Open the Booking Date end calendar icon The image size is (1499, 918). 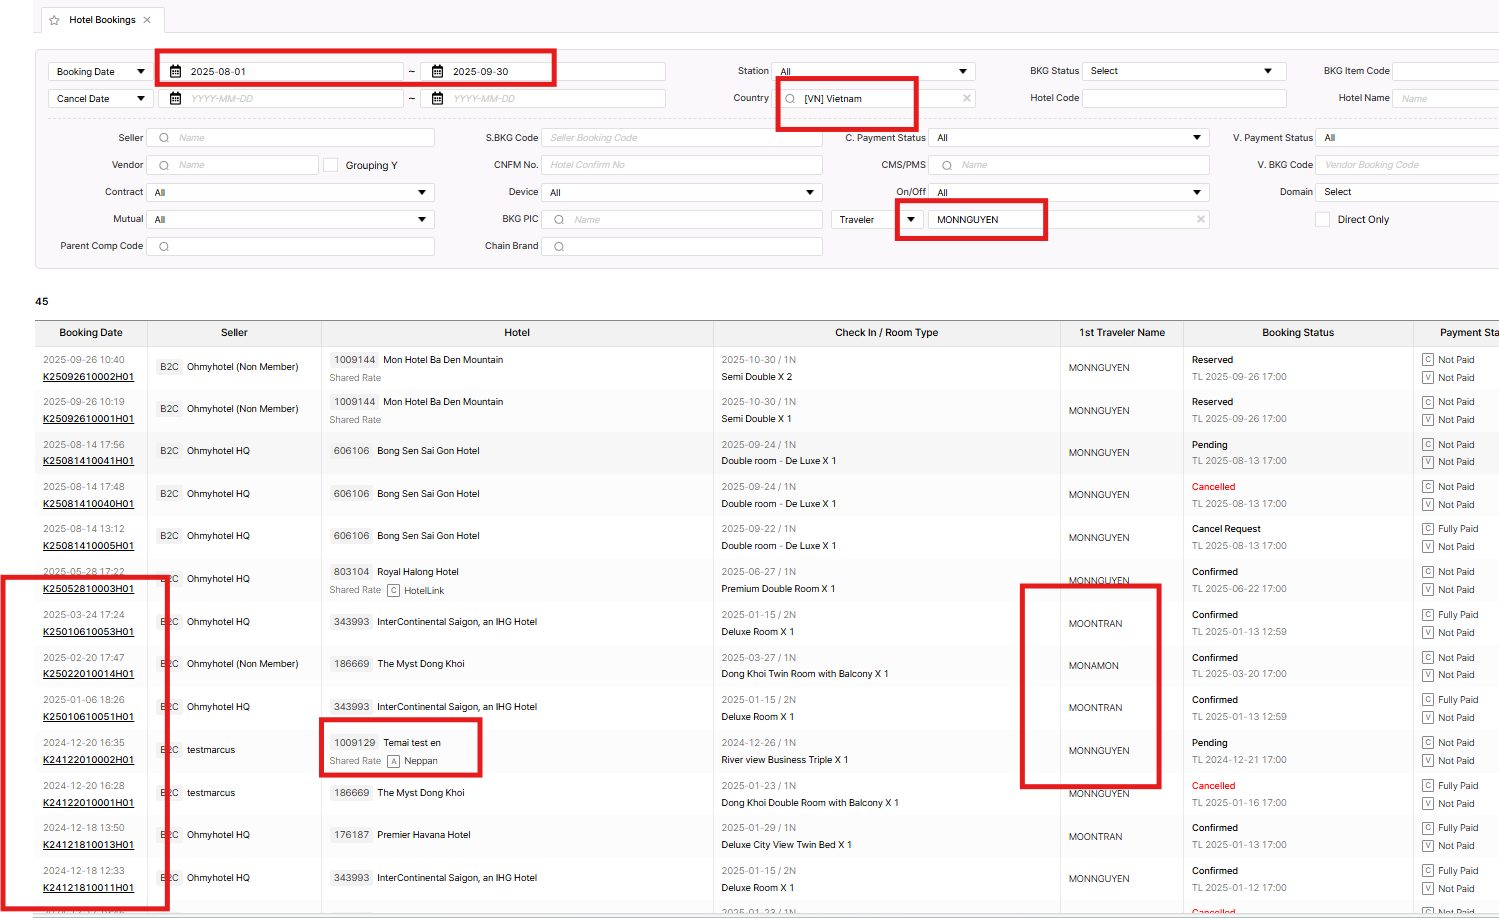click(438, 72)
